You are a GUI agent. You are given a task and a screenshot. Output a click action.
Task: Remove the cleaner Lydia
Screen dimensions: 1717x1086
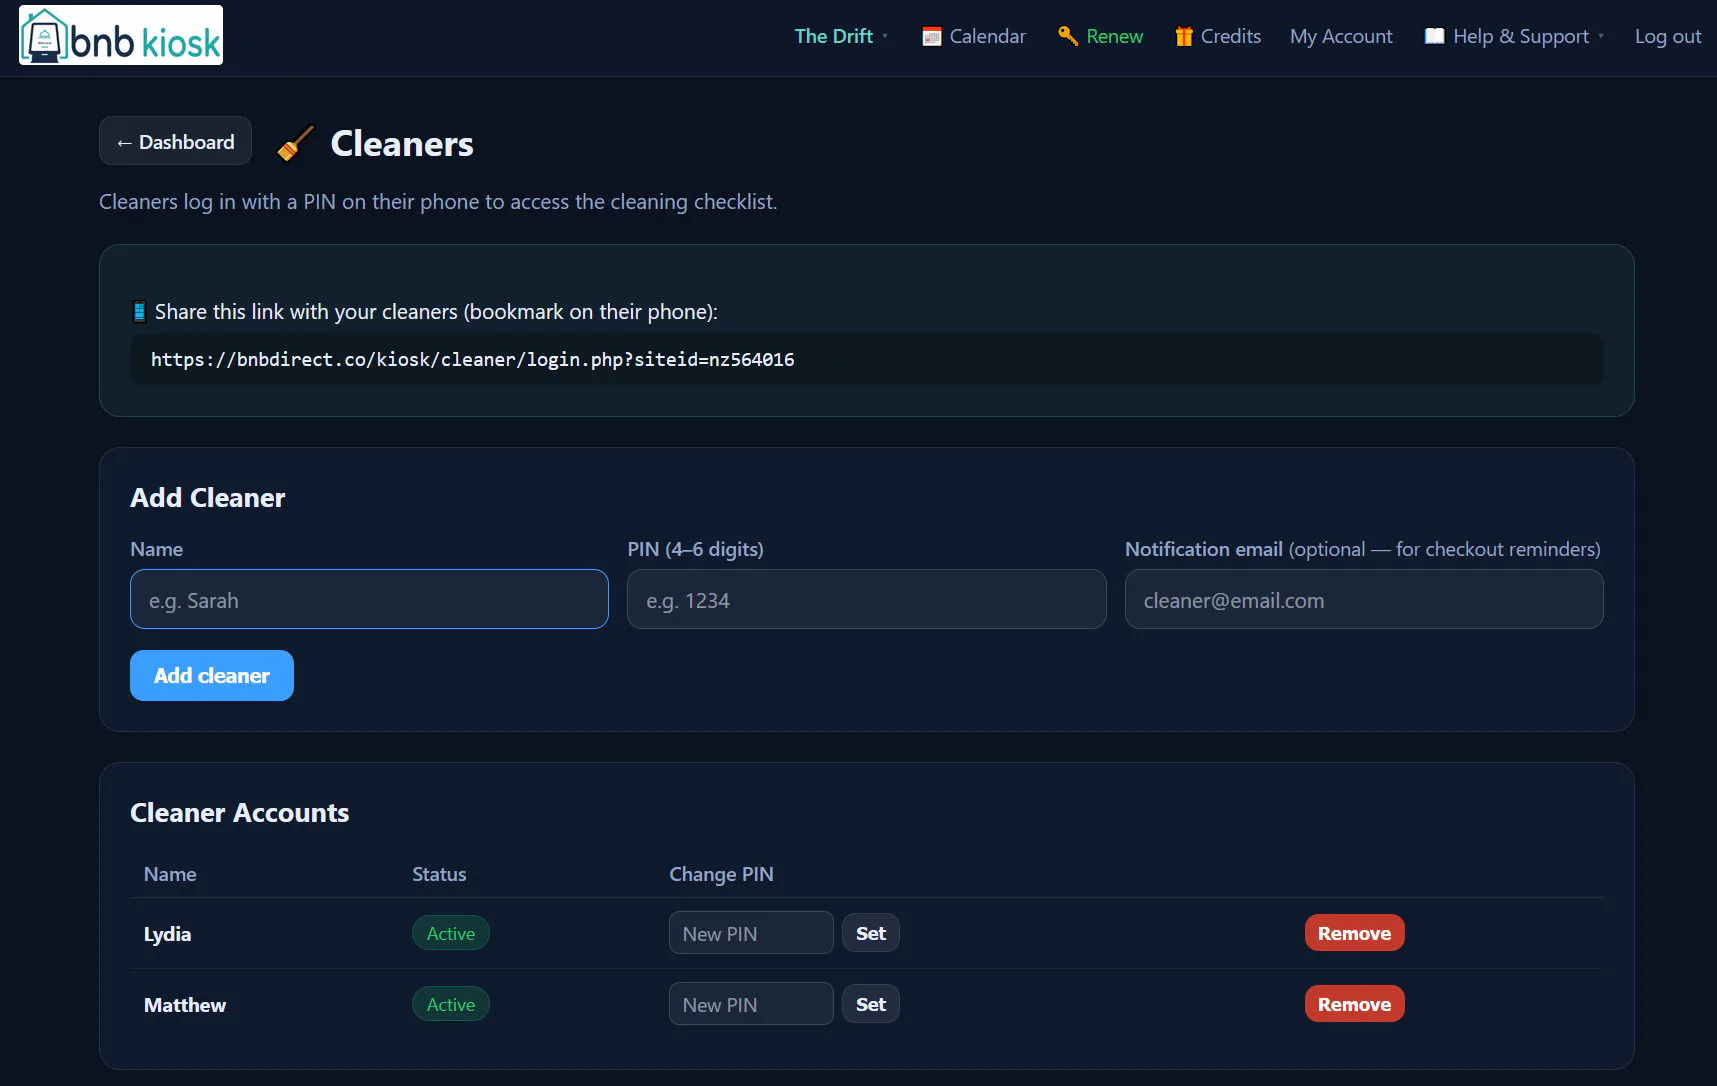click(1355, 933)
